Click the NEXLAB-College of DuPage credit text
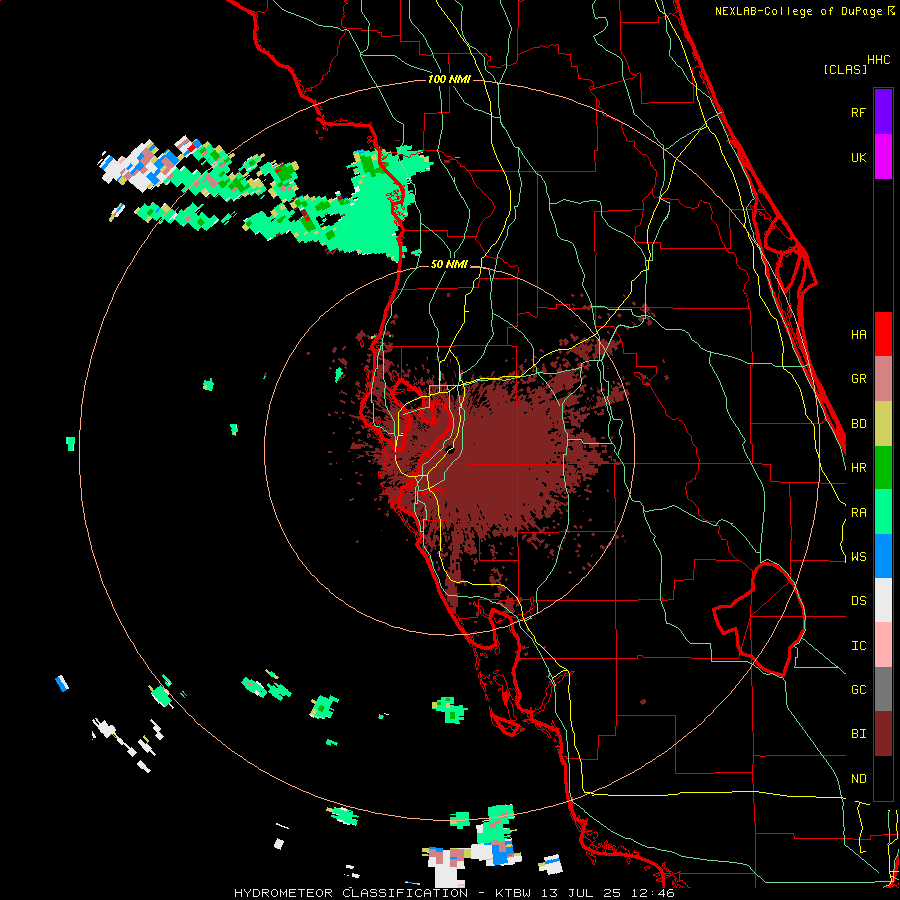 click(x=798, y=11)
